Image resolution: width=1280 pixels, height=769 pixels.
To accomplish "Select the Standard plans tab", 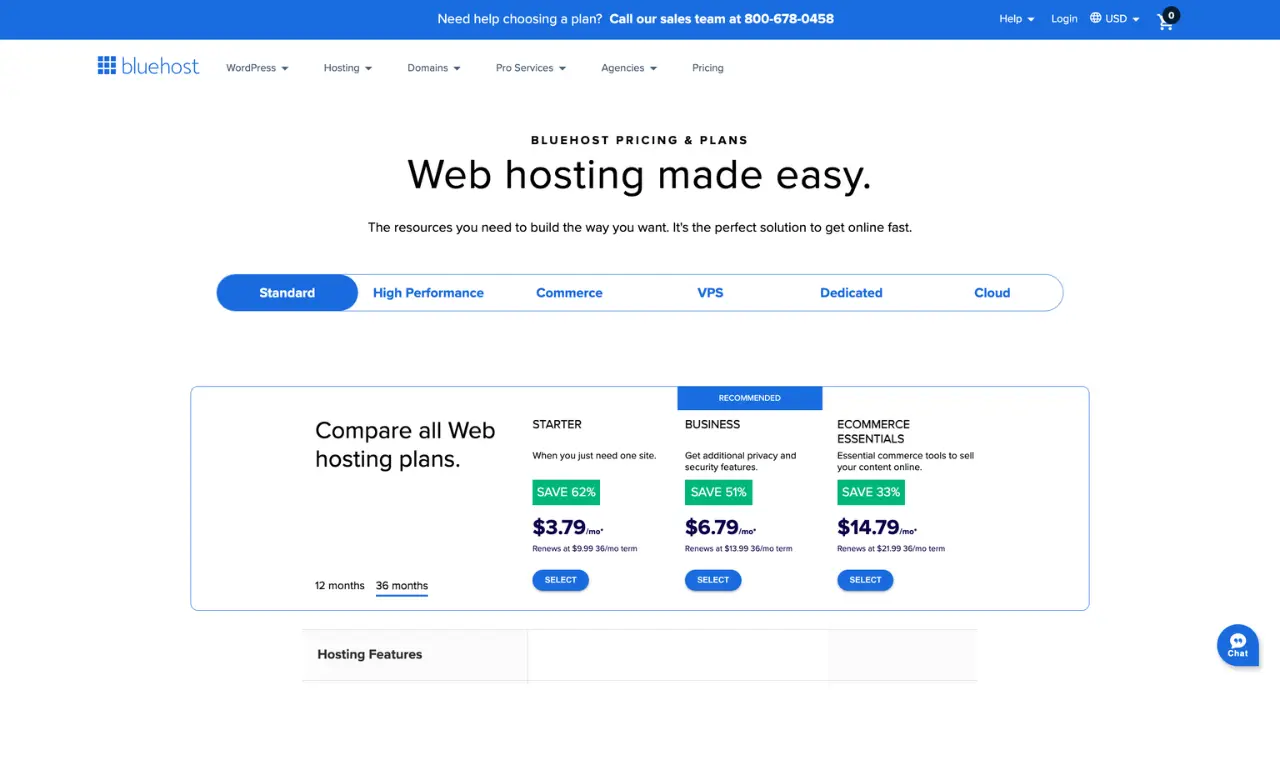I will point(287,293).
